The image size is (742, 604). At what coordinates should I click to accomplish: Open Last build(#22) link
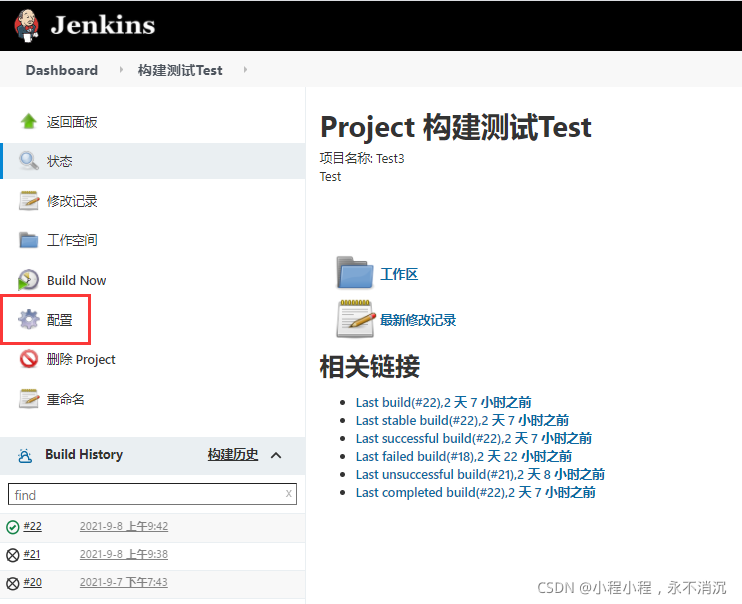coord(443,402)
